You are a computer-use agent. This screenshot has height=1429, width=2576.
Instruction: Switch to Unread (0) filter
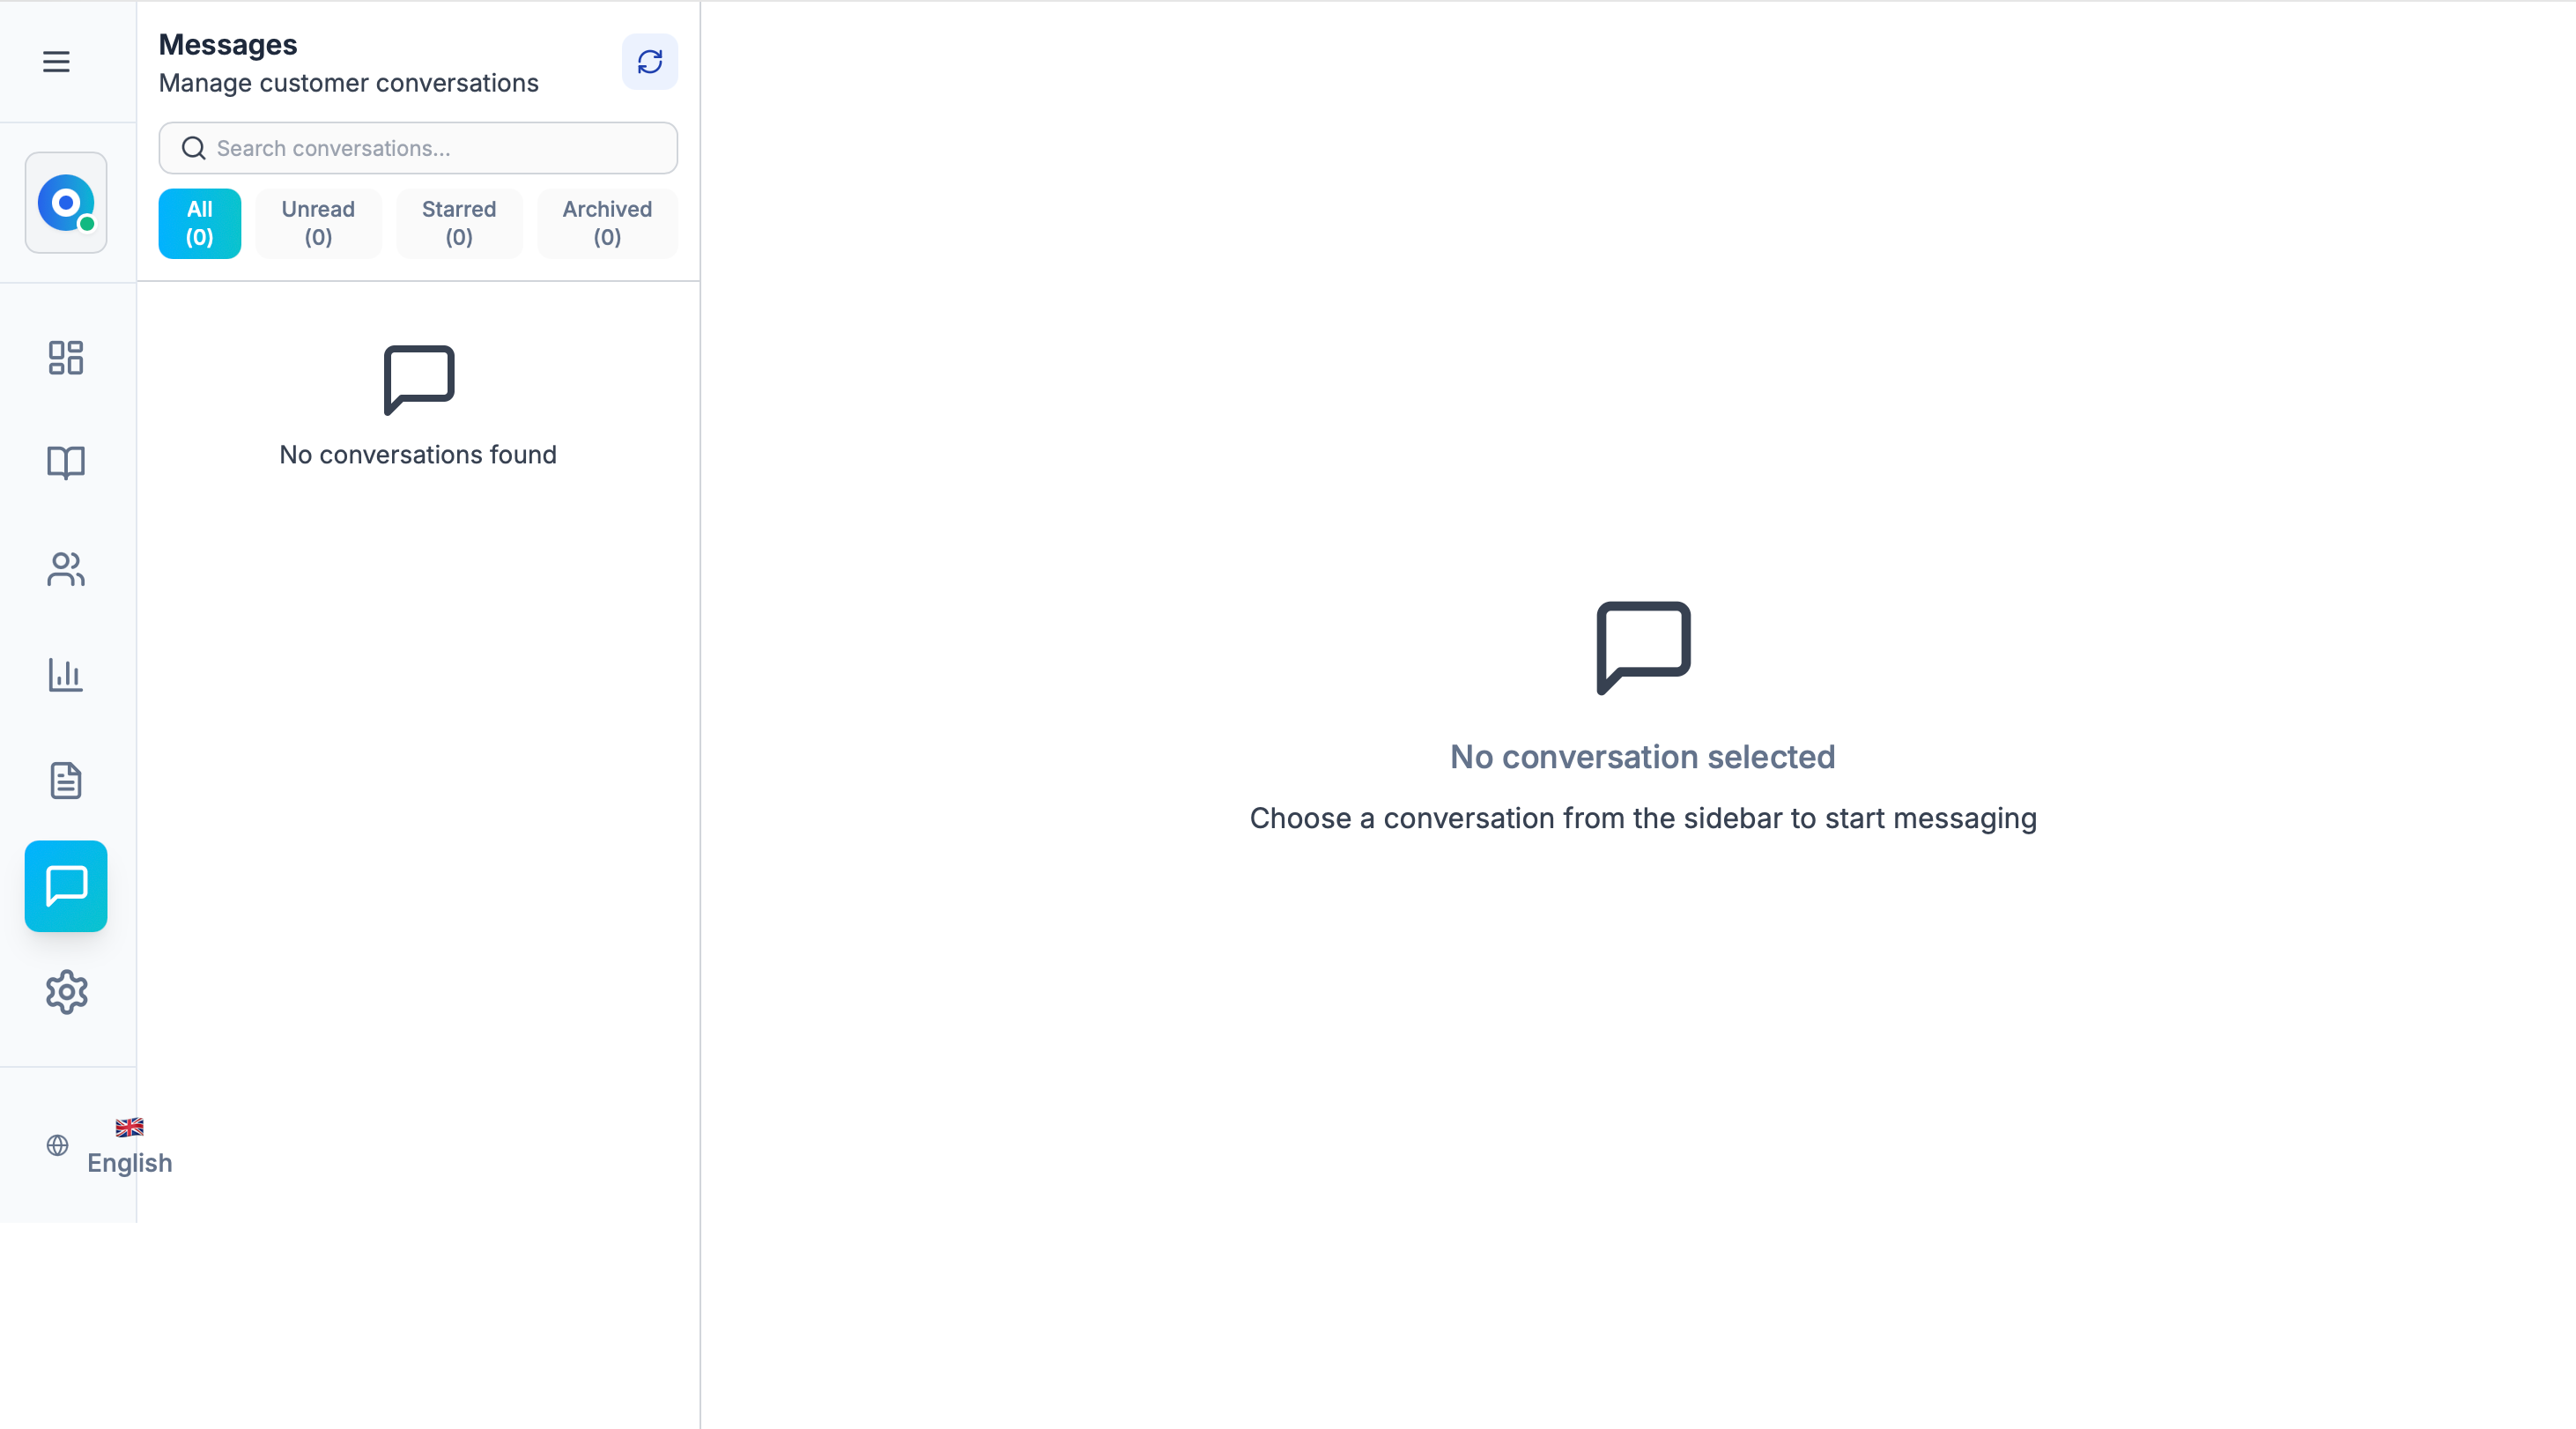318,223
